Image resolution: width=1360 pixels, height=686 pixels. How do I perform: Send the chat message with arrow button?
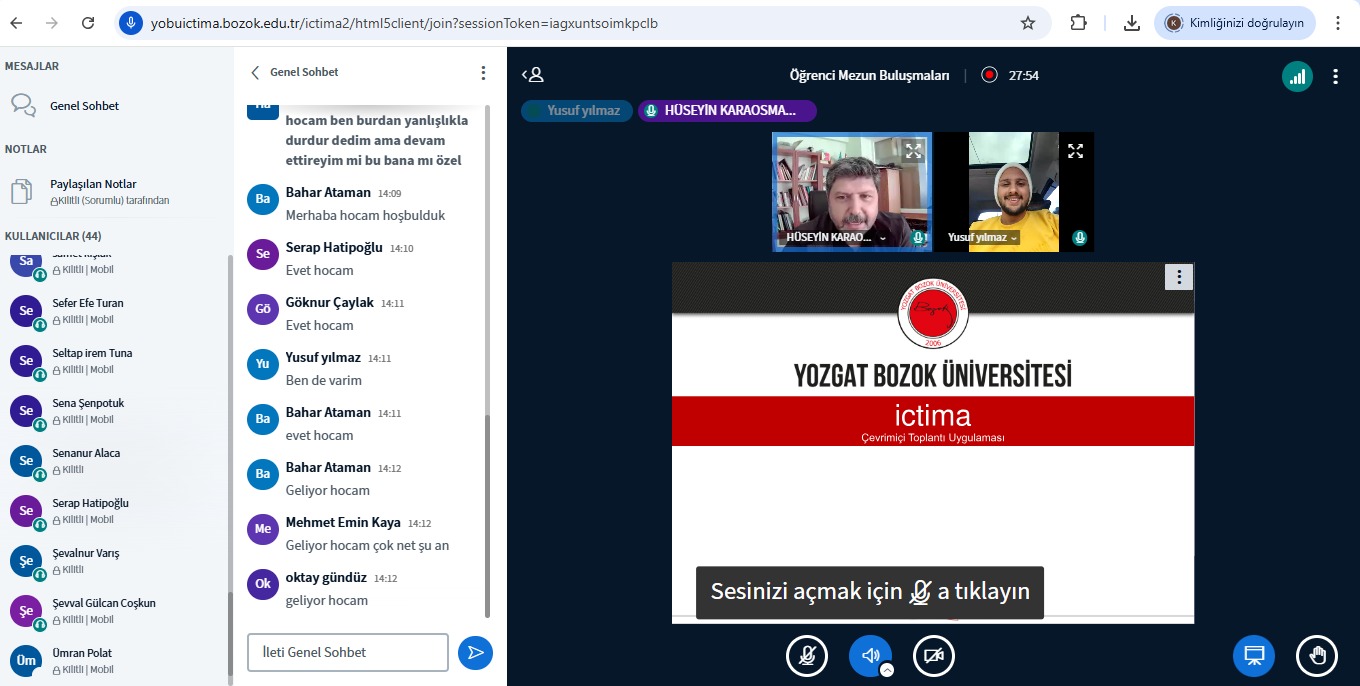coord(476,652)
